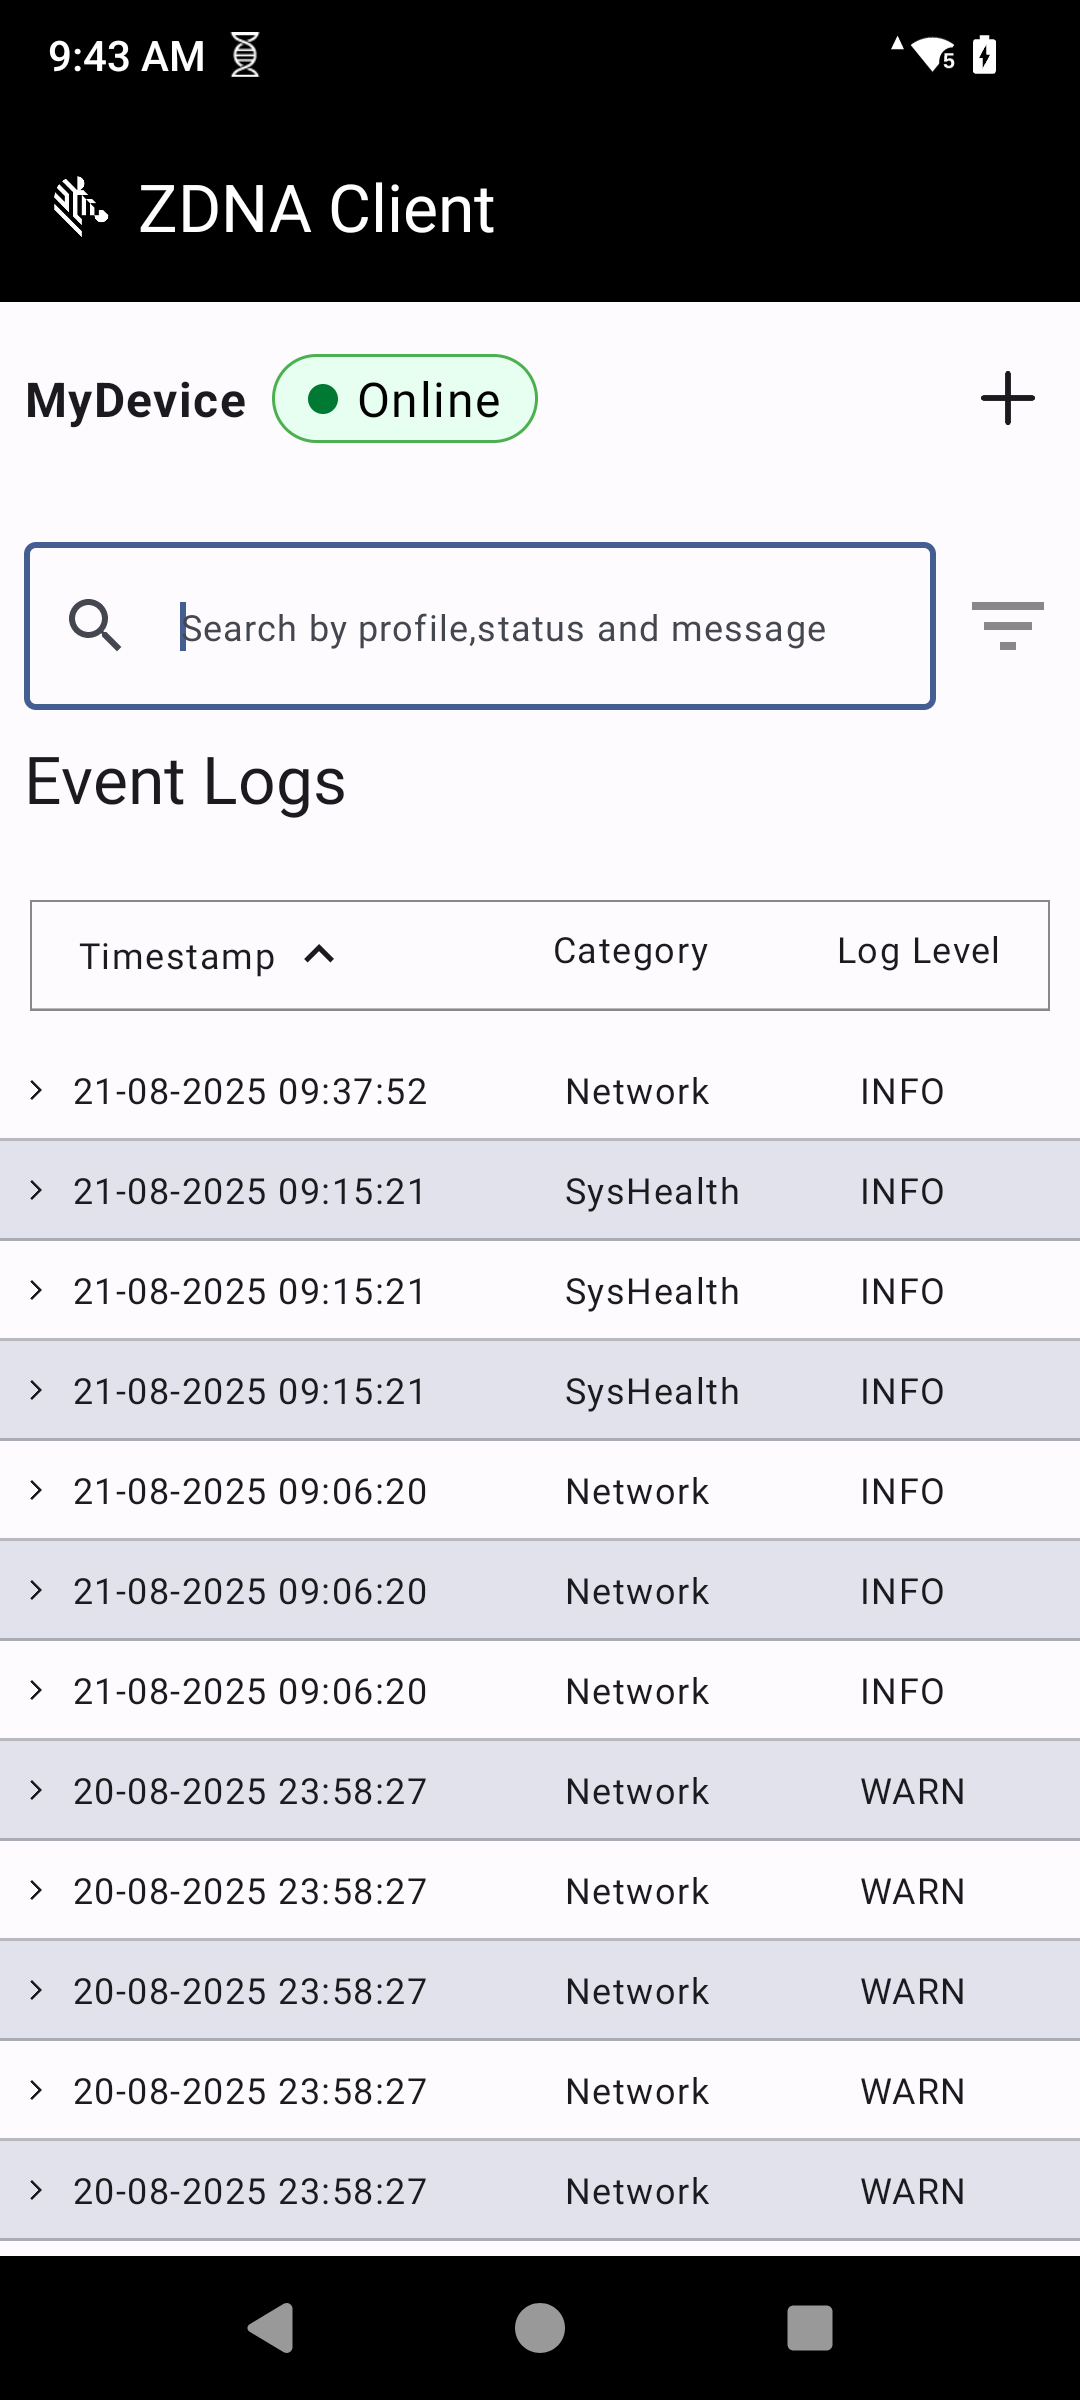Viewport: 1080px width, 2400px height.
Task: Toggle Timestamp sort order arrow
Action: tap(319, 955)
